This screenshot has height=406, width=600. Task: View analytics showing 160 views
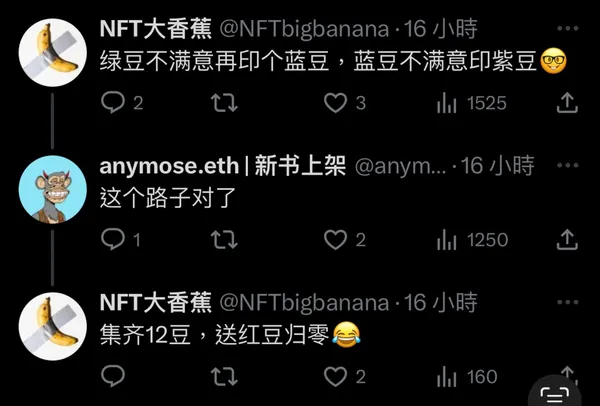(467, 377)
